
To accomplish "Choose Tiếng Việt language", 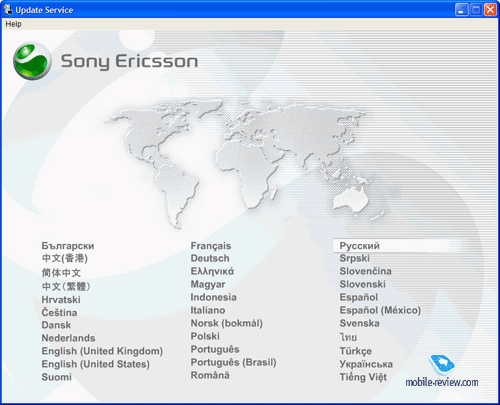I will (363, 377).
